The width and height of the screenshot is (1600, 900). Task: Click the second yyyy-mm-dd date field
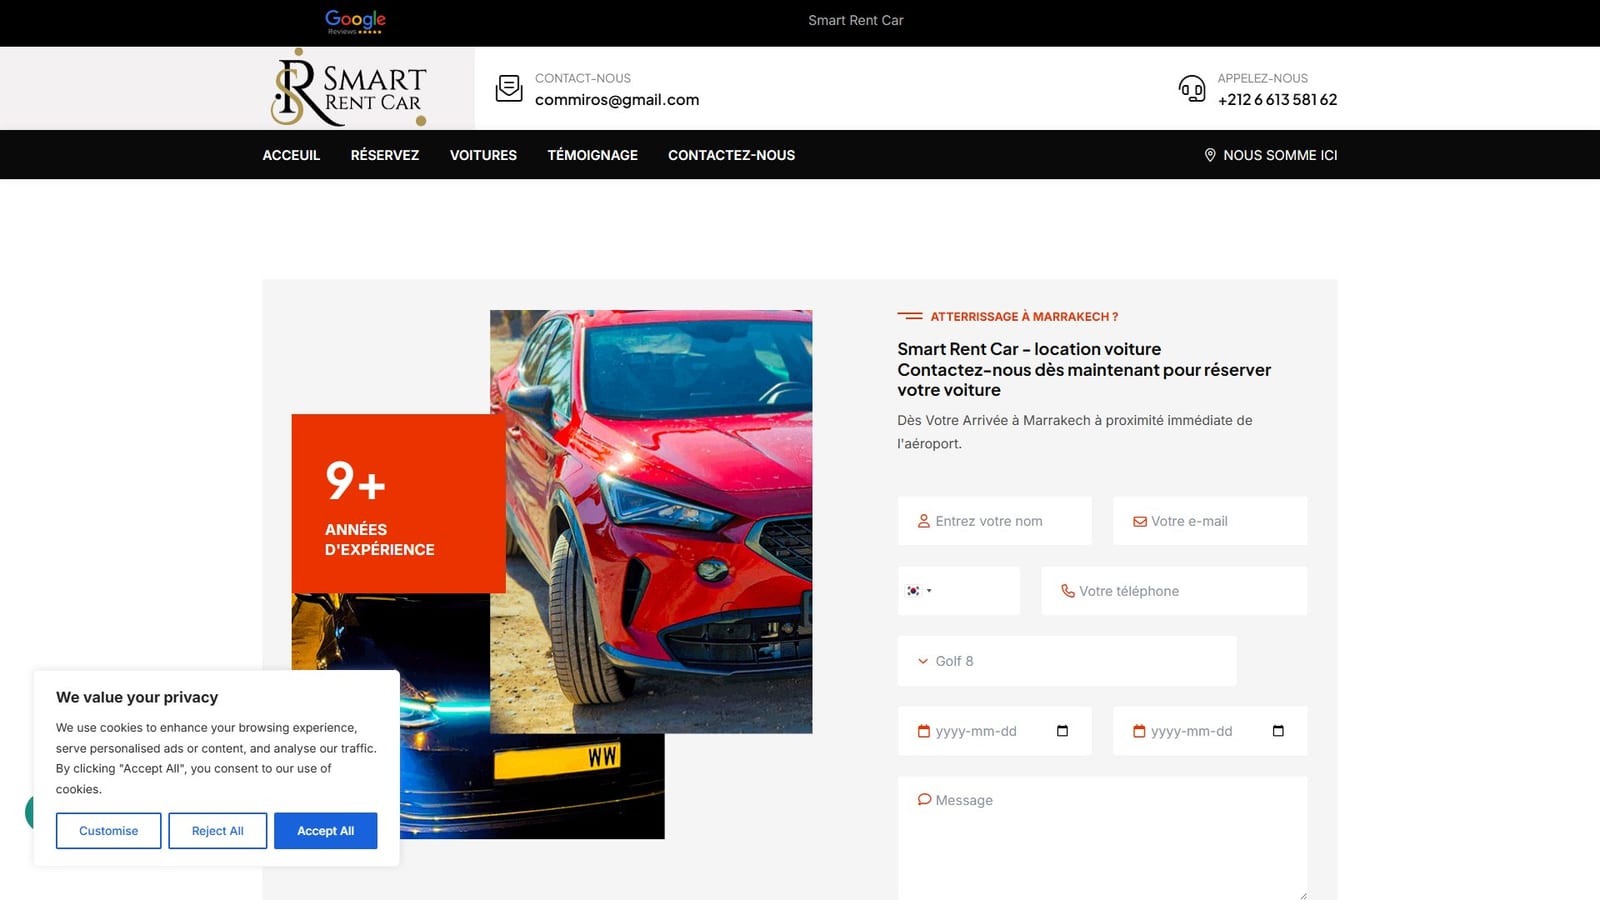pos(1210,731)
